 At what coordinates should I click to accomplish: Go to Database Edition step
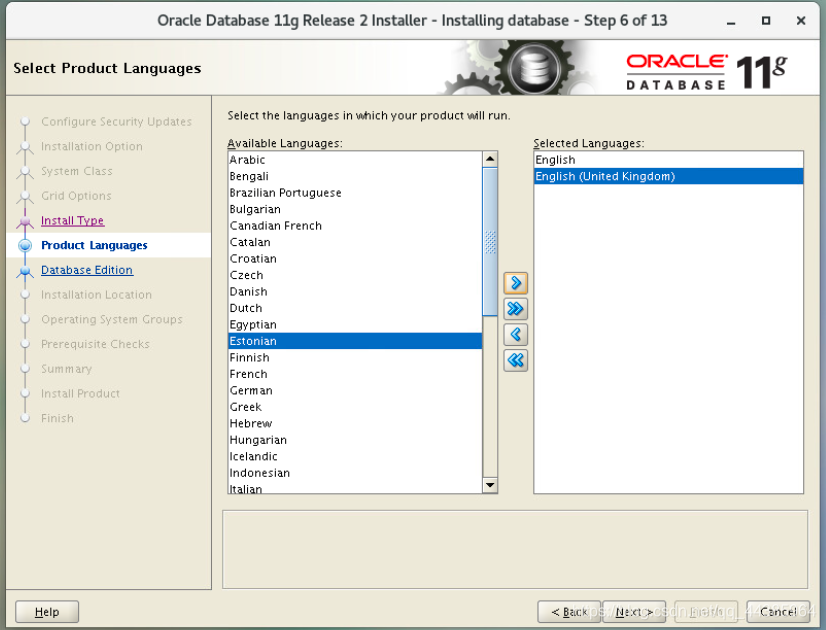point(87,270)
